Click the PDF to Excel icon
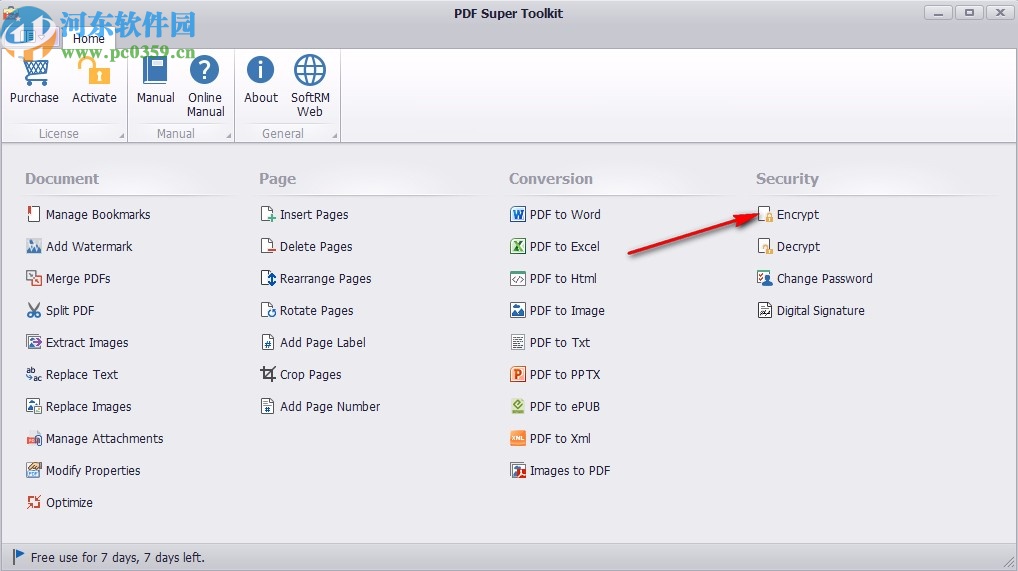Image resolution: width=1018 pixels, height=571 pixels. click(517, 246)
